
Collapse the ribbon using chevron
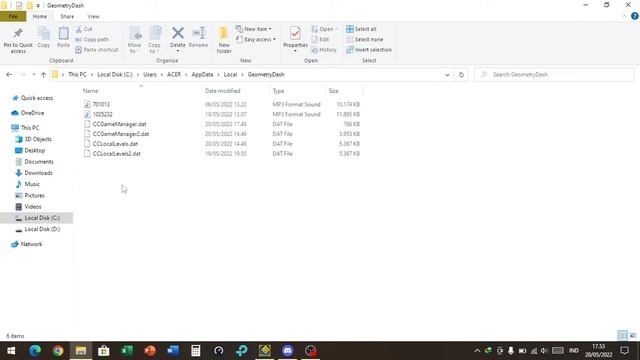point(624,16)
